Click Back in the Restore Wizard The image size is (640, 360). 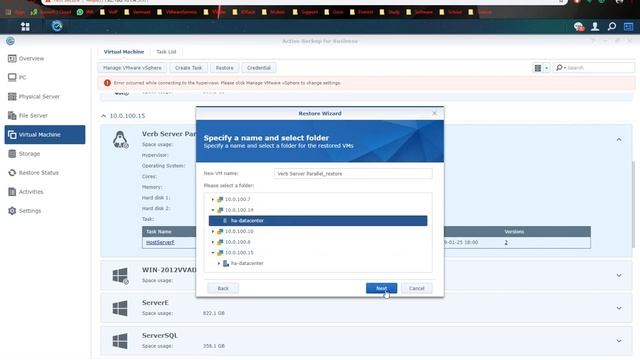pos(223,288)
